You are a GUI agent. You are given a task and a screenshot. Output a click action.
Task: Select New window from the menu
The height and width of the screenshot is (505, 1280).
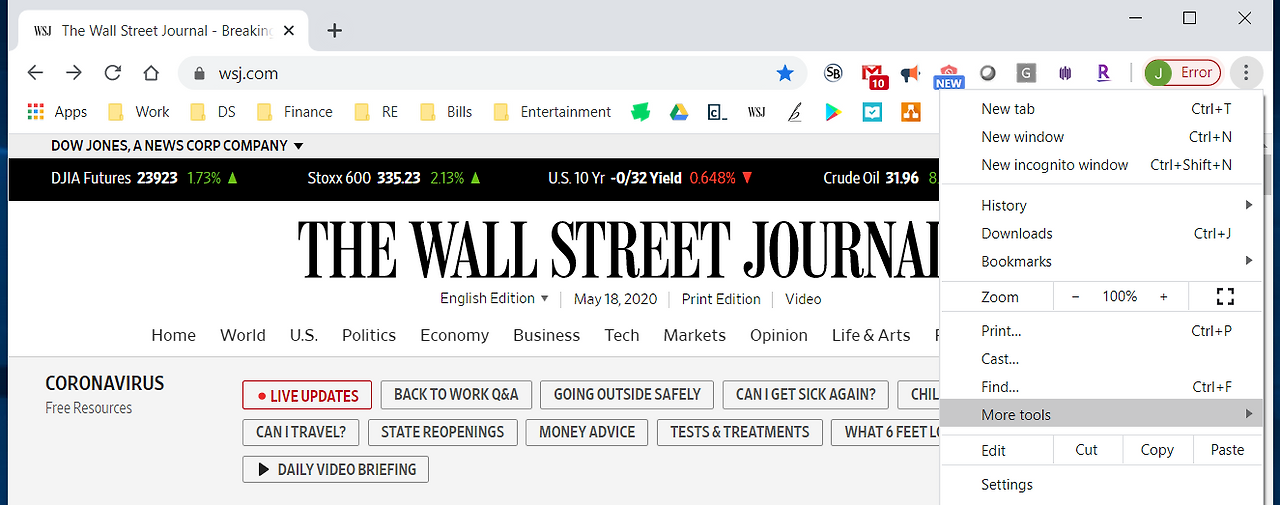pos(1102,137)
